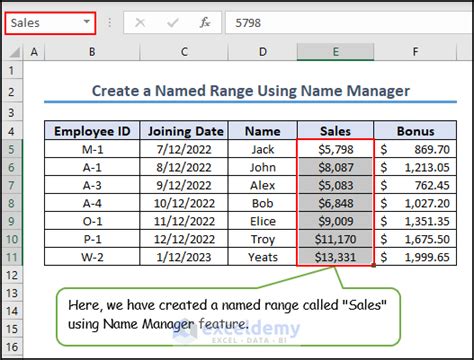This screenshot has height=360, width=474.
Task: Click the 'Joining Date' header cell
Action: [x=184, y=131]
